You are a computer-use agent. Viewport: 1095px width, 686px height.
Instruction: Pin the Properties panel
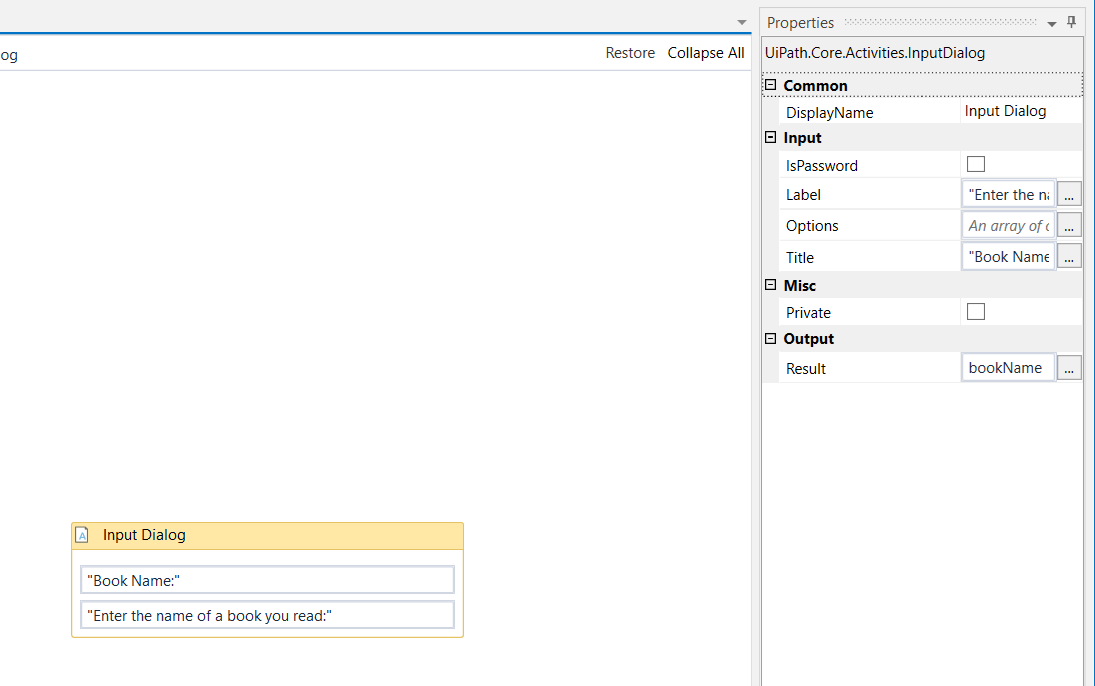(1071, 22)
